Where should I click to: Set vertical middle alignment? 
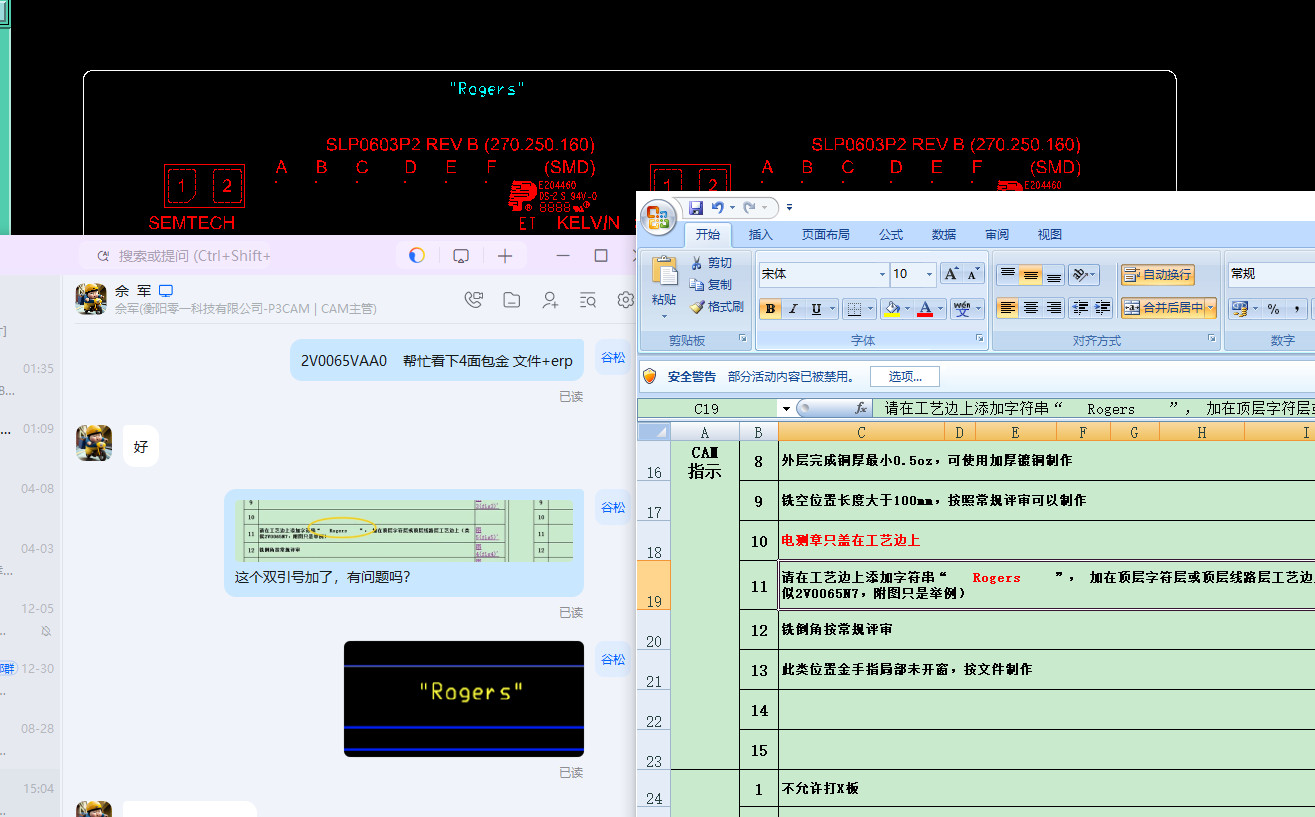click(1031, 274)
